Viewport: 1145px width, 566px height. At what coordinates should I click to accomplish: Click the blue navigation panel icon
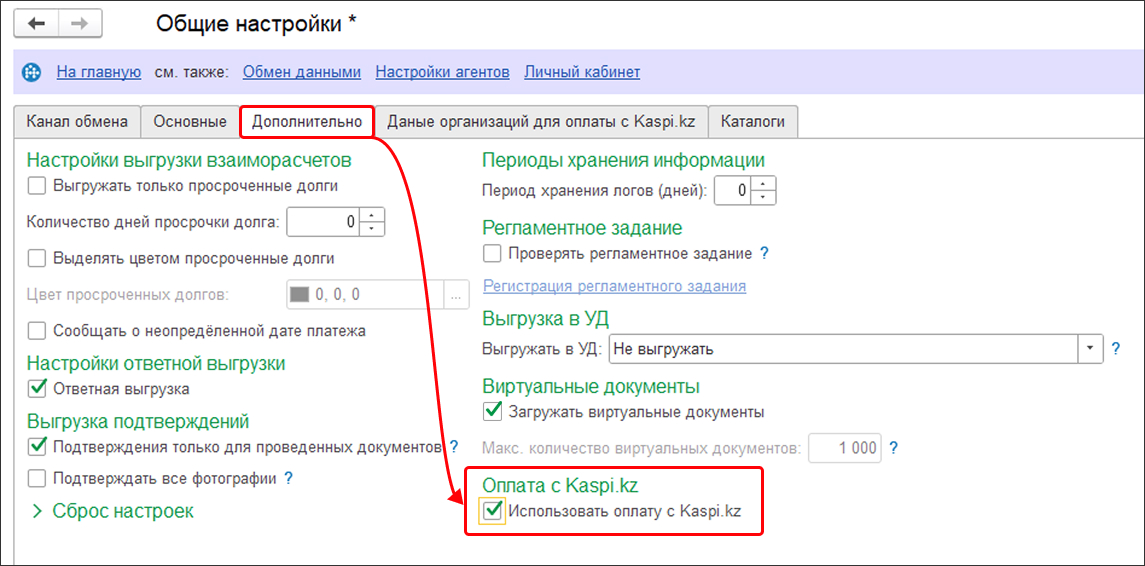pyautogui.click(x=31, y=72)
